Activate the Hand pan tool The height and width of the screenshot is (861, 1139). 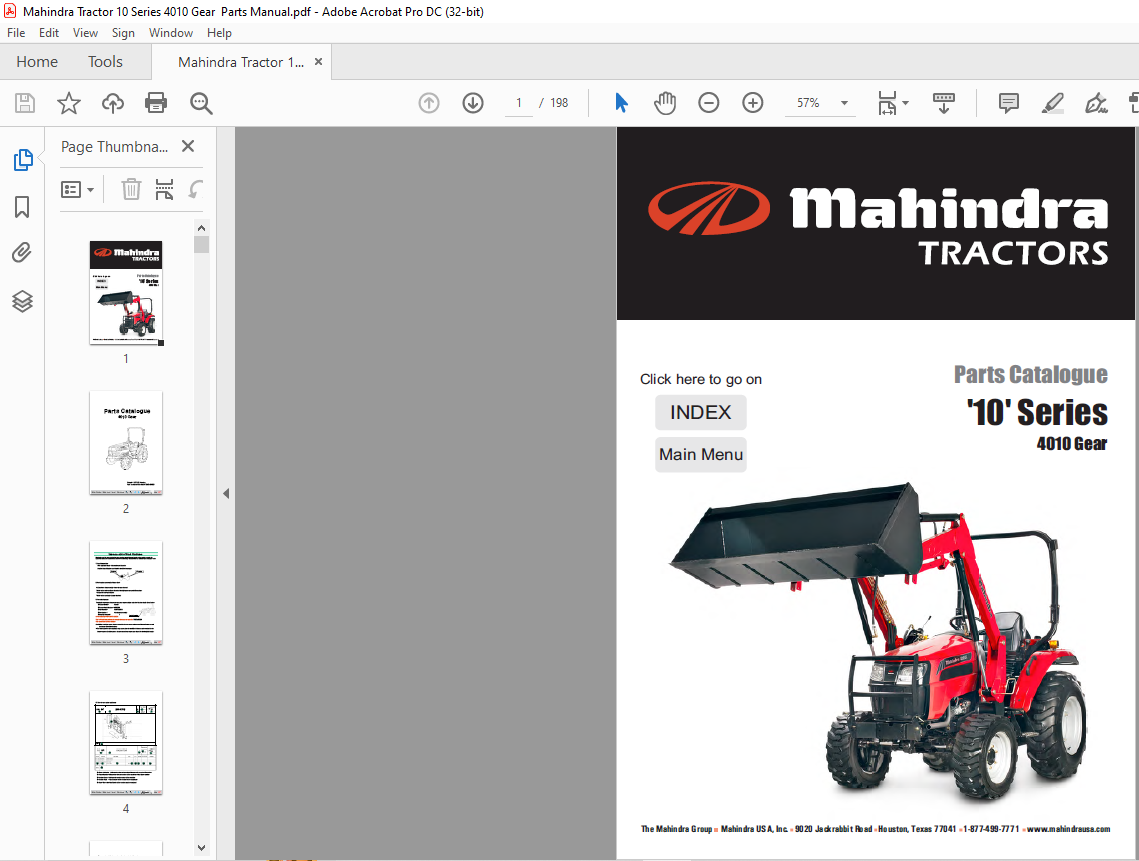665,103
